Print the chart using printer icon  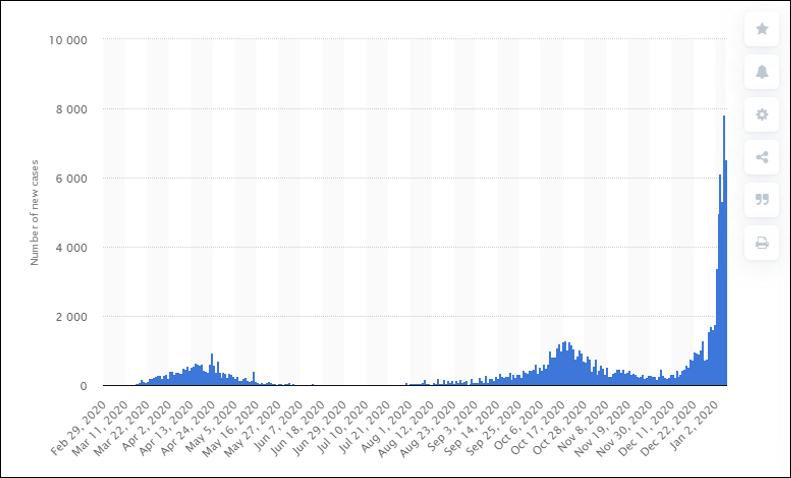pyautogui.click(x=762, y=243)
